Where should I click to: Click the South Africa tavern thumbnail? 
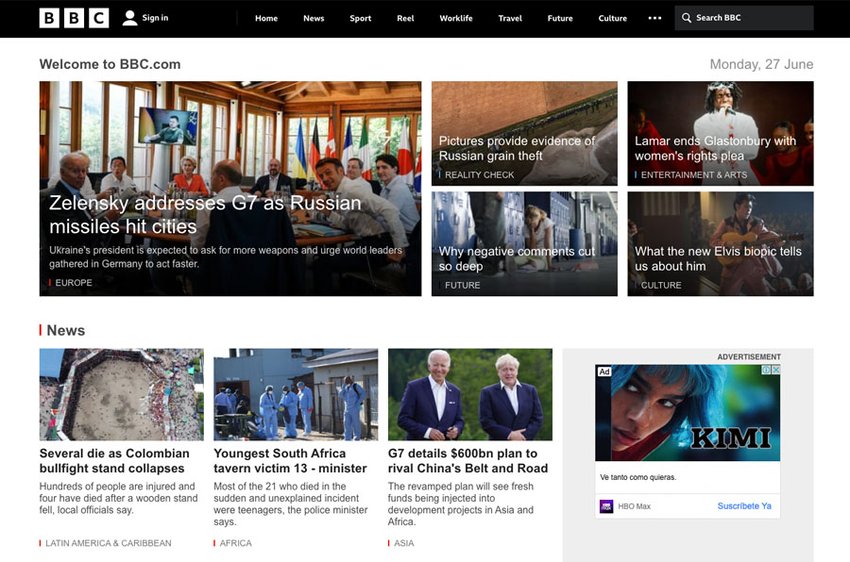coord(295,395)
